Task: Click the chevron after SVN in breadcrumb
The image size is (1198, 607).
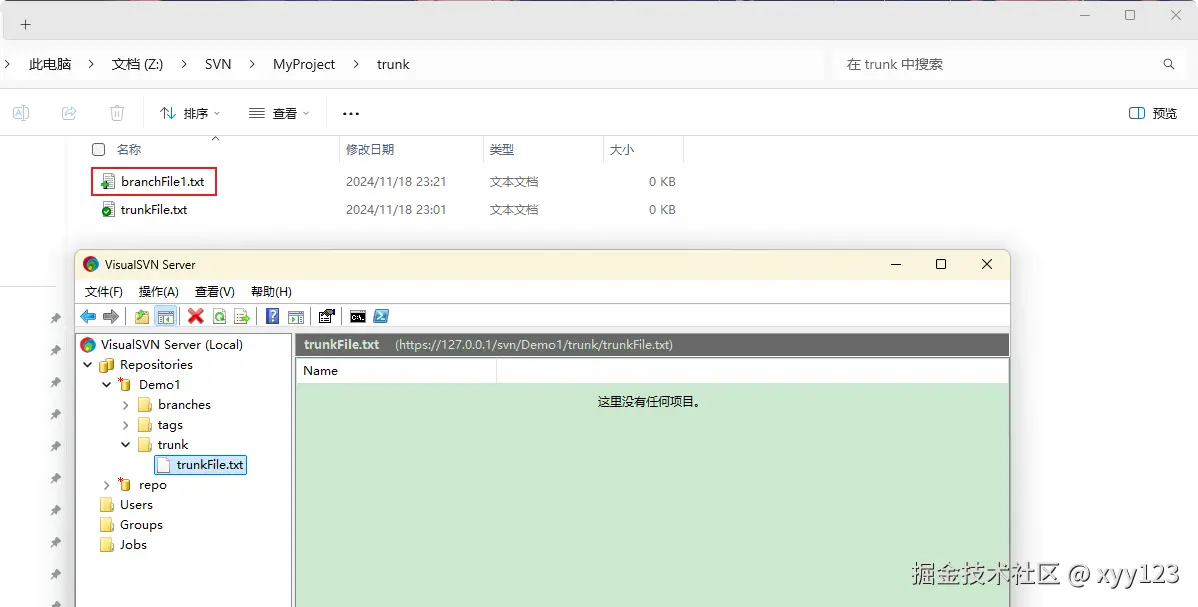Action: coord(252,64)
